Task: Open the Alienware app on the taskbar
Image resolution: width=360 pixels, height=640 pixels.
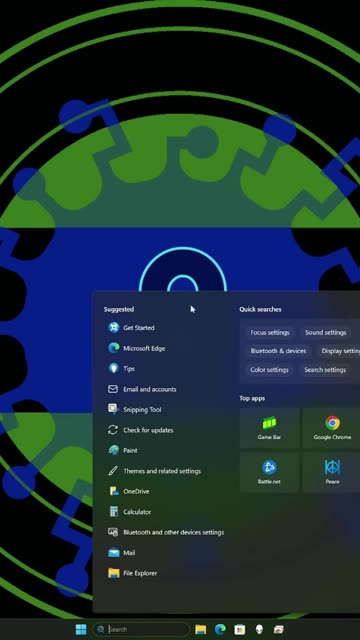Action: click(259, 629)
